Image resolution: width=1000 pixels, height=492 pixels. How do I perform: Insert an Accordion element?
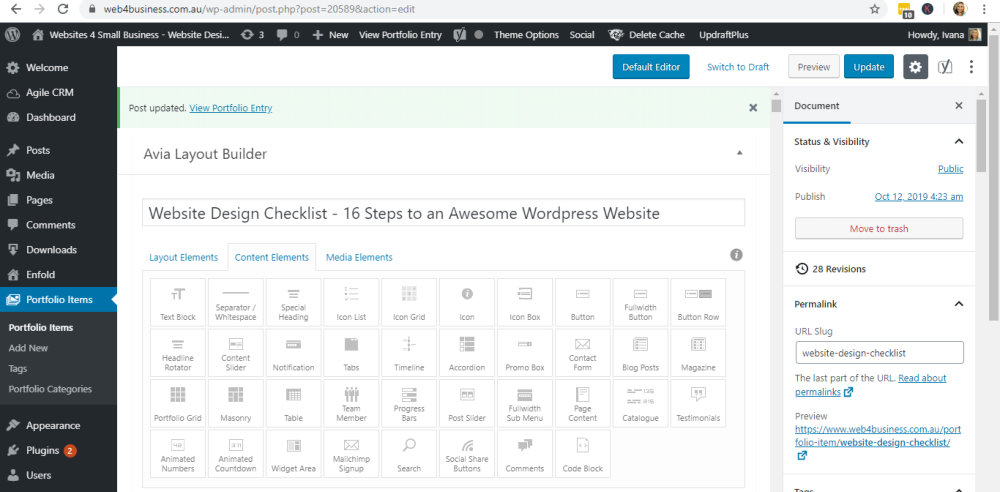click(467, 353)
